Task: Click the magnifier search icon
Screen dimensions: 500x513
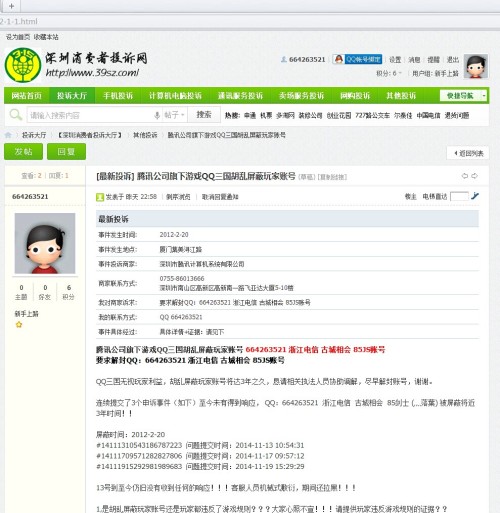Action: (15, 115)
